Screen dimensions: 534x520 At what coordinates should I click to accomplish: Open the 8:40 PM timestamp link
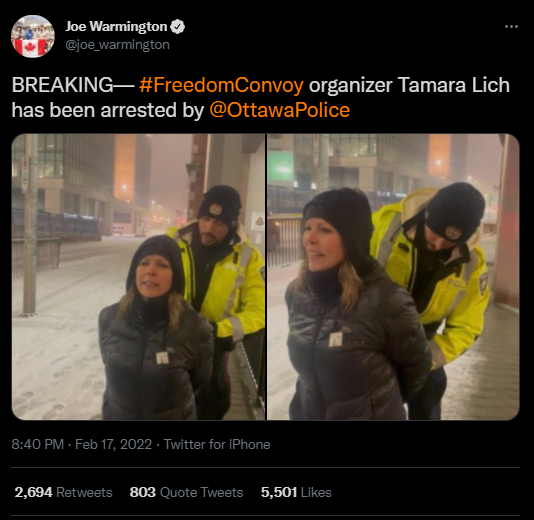(38, 444)
